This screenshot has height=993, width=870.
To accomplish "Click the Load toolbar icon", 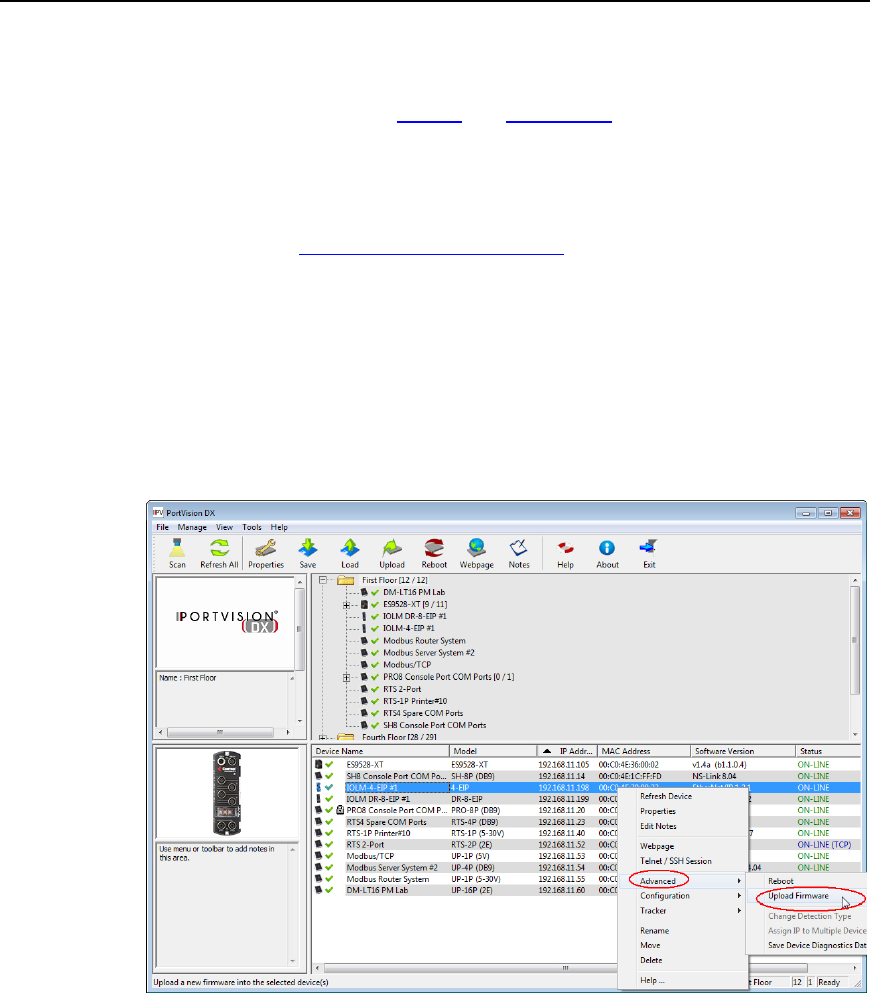I will click(350, 553).
